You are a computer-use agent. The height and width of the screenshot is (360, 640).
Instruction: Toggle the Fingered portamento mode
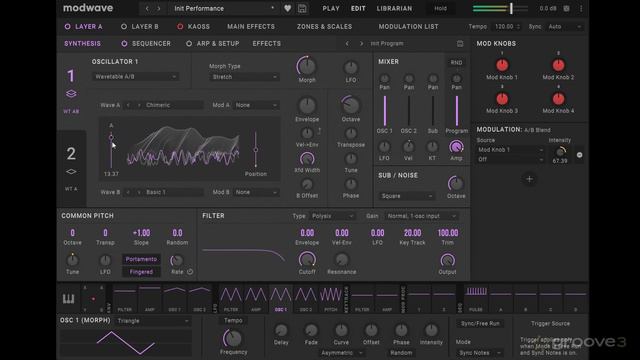141,272
